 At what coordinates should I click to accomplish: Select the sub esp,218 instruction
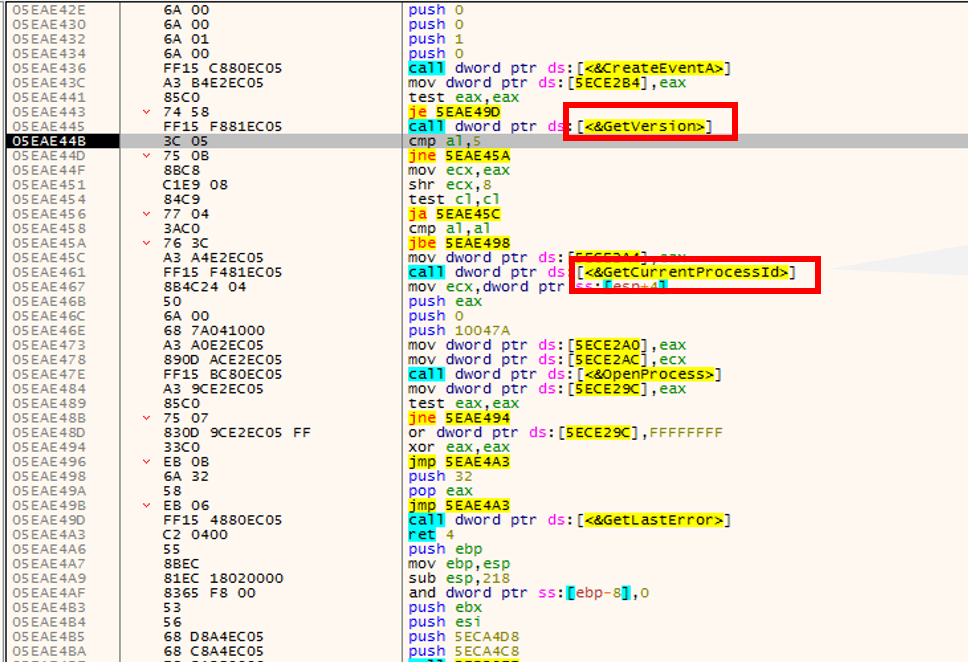tap(459, 579)
